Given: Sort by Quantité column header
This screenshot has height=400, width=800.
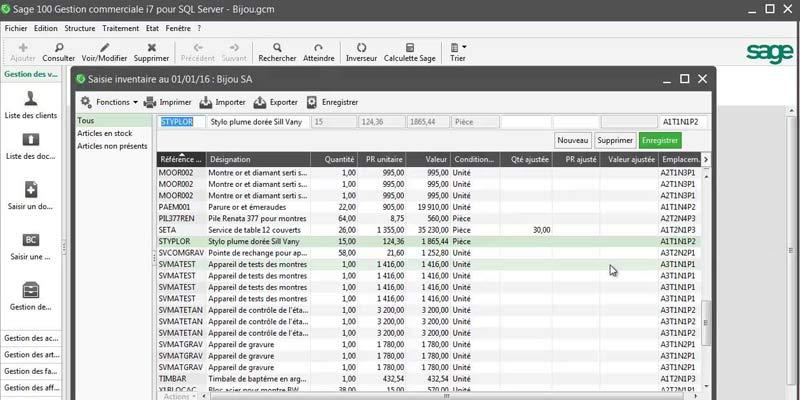Looking at the screenshot, I should coord(334,159).
